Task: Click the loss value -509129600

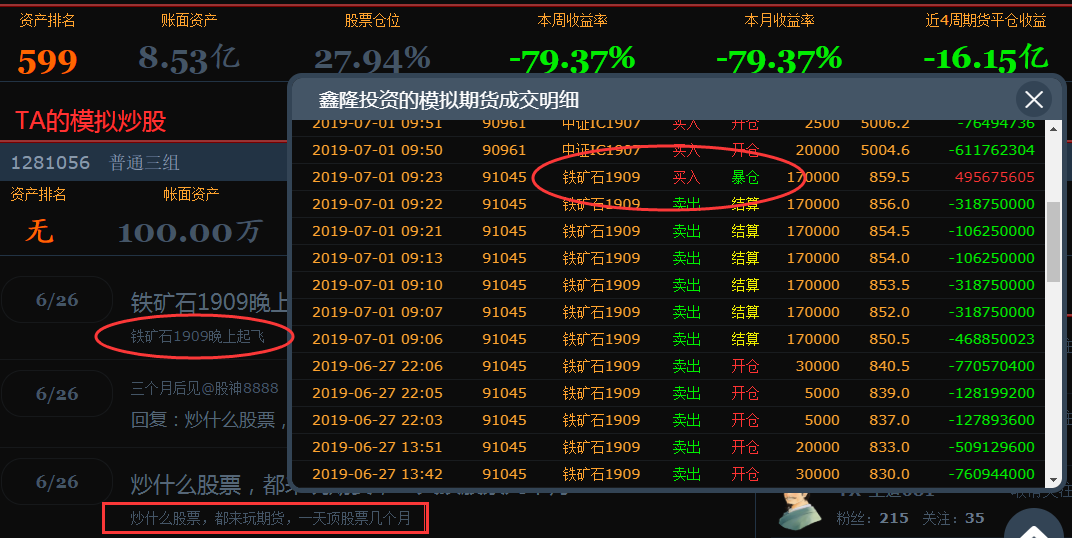Action: point(991,447)
